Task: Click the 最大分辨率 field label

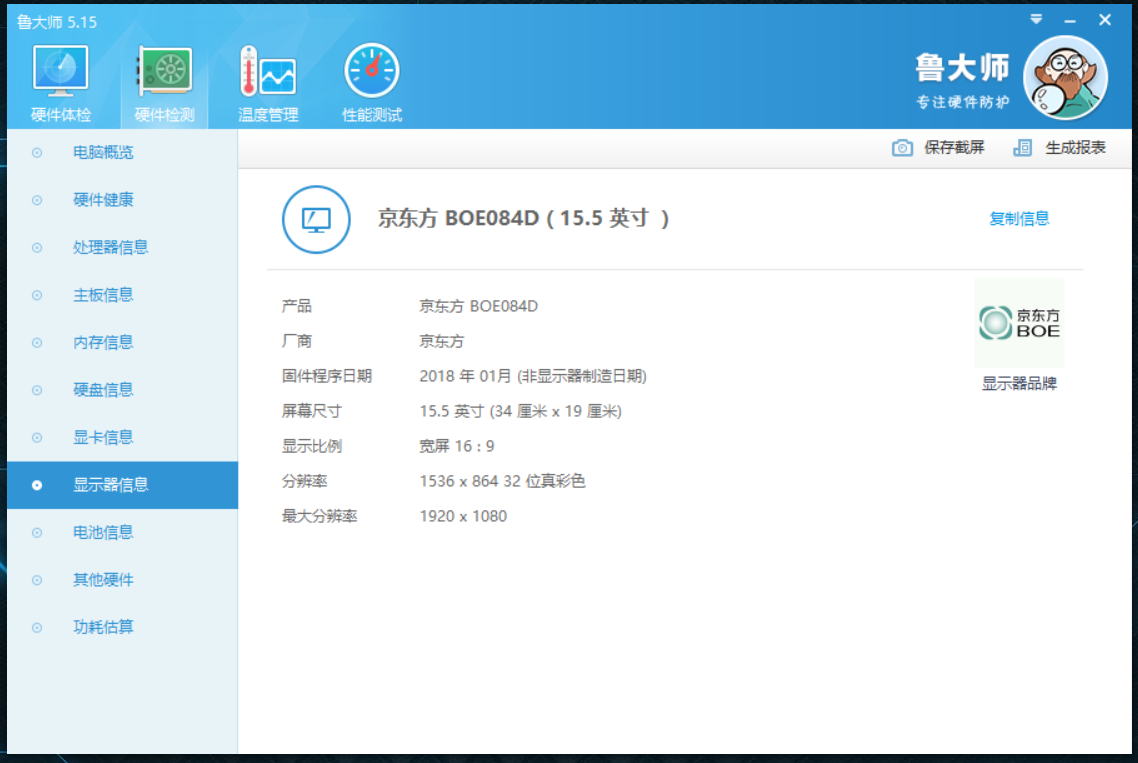Action: (319, 516)
